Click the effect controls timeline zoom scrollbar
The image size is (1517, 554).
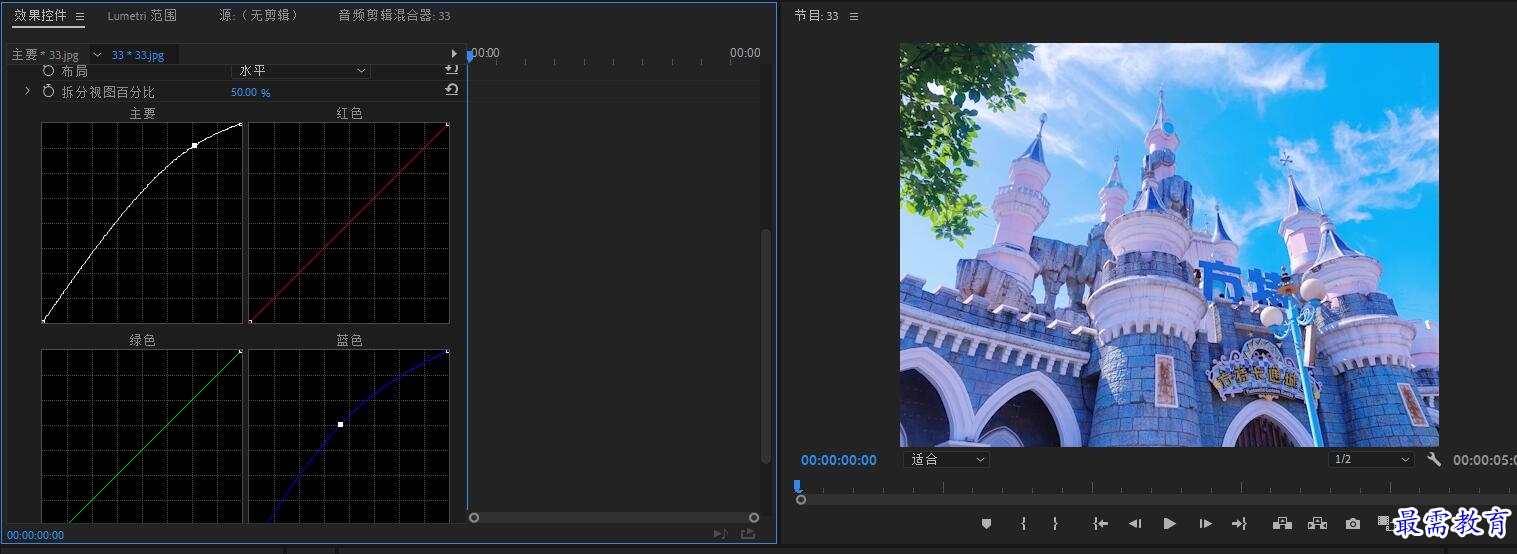pos(614,517)
